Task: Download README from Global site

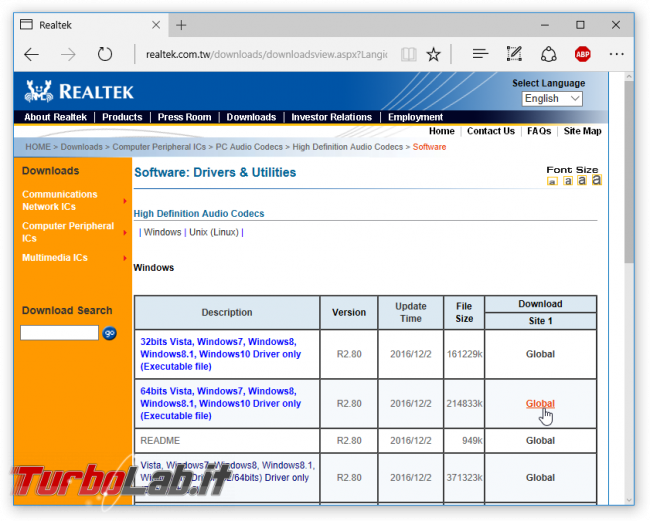Action: tap(540, 441)
